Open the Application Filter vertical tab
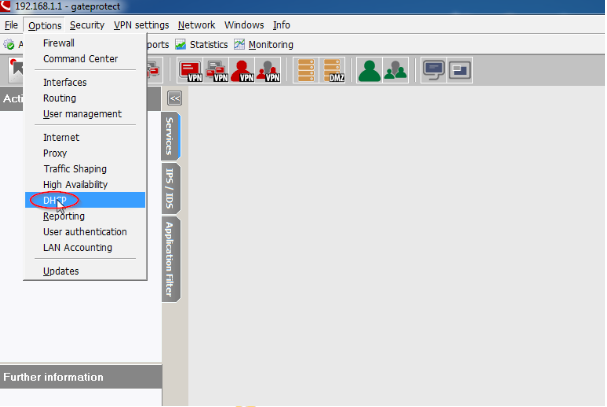607x407 pixels. click(171, 259)
